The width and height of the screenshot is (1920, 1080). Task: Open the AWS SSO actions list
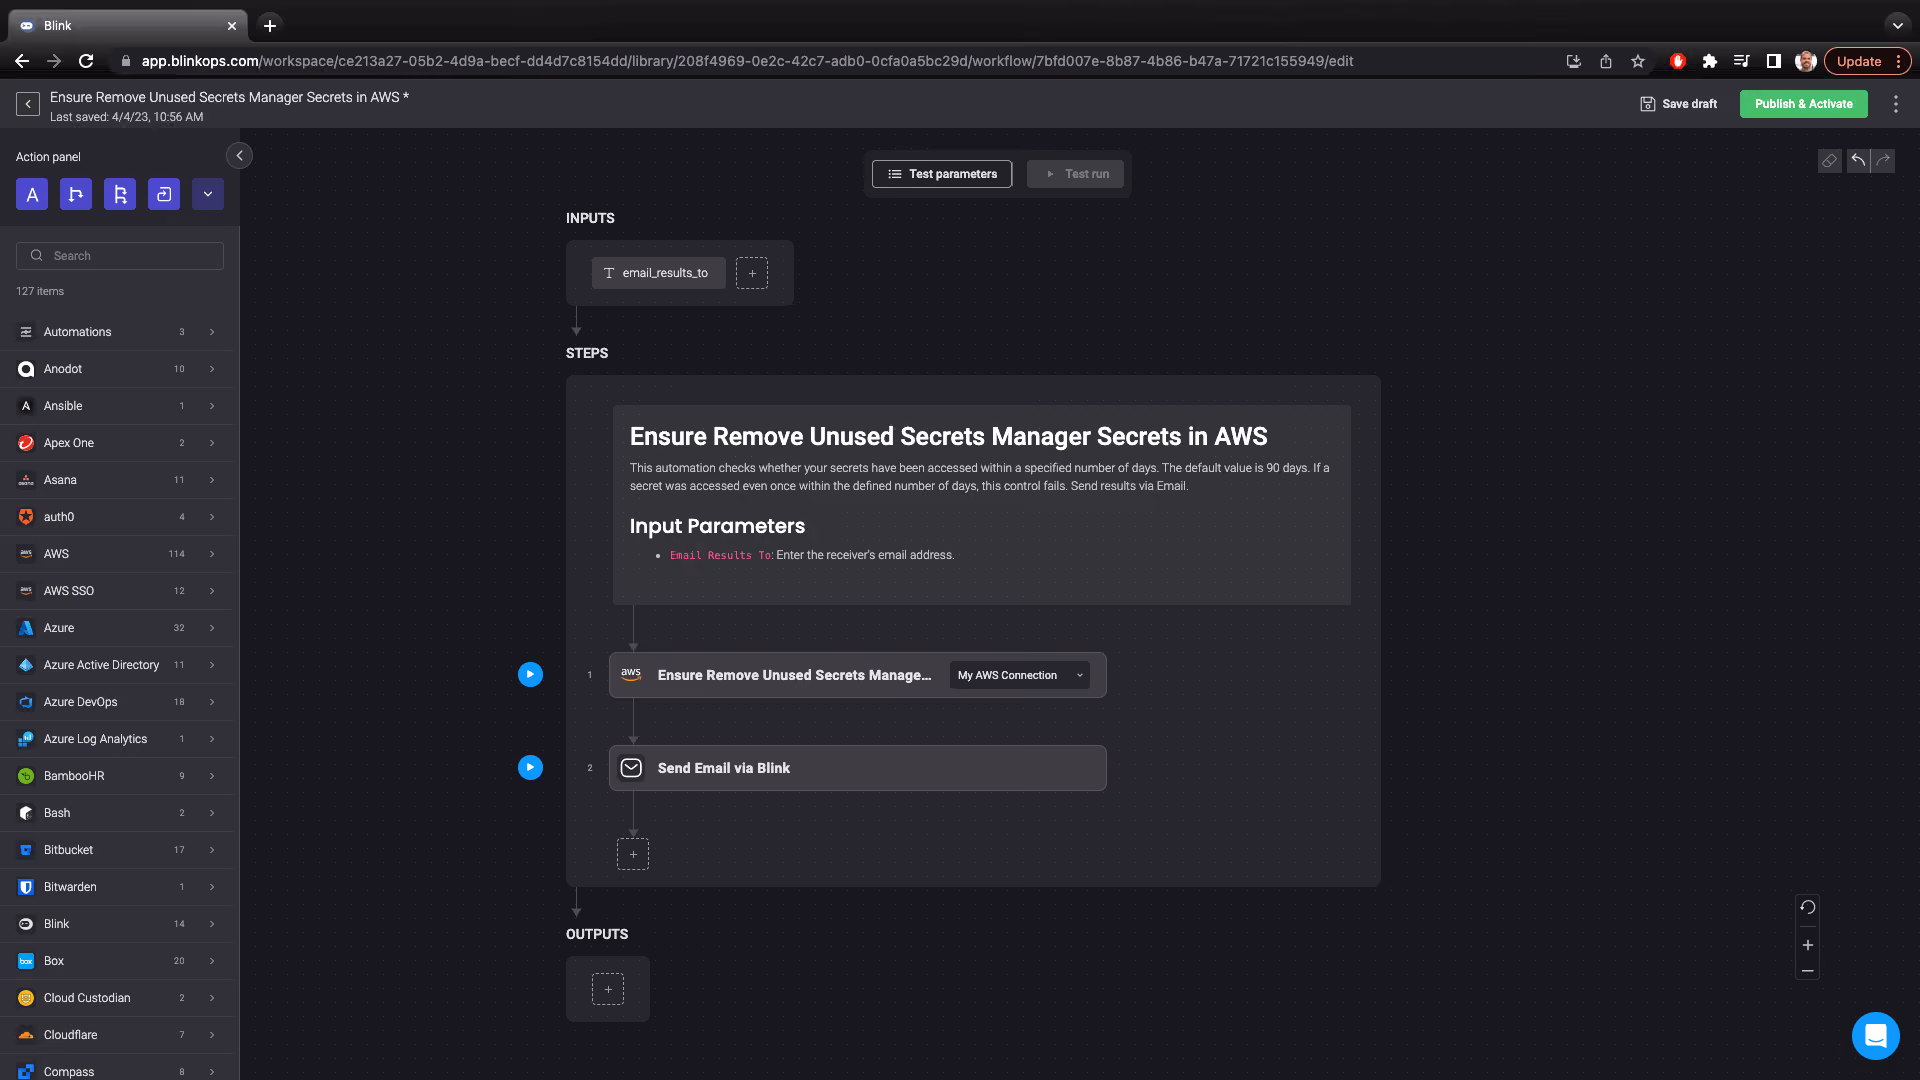116,591
